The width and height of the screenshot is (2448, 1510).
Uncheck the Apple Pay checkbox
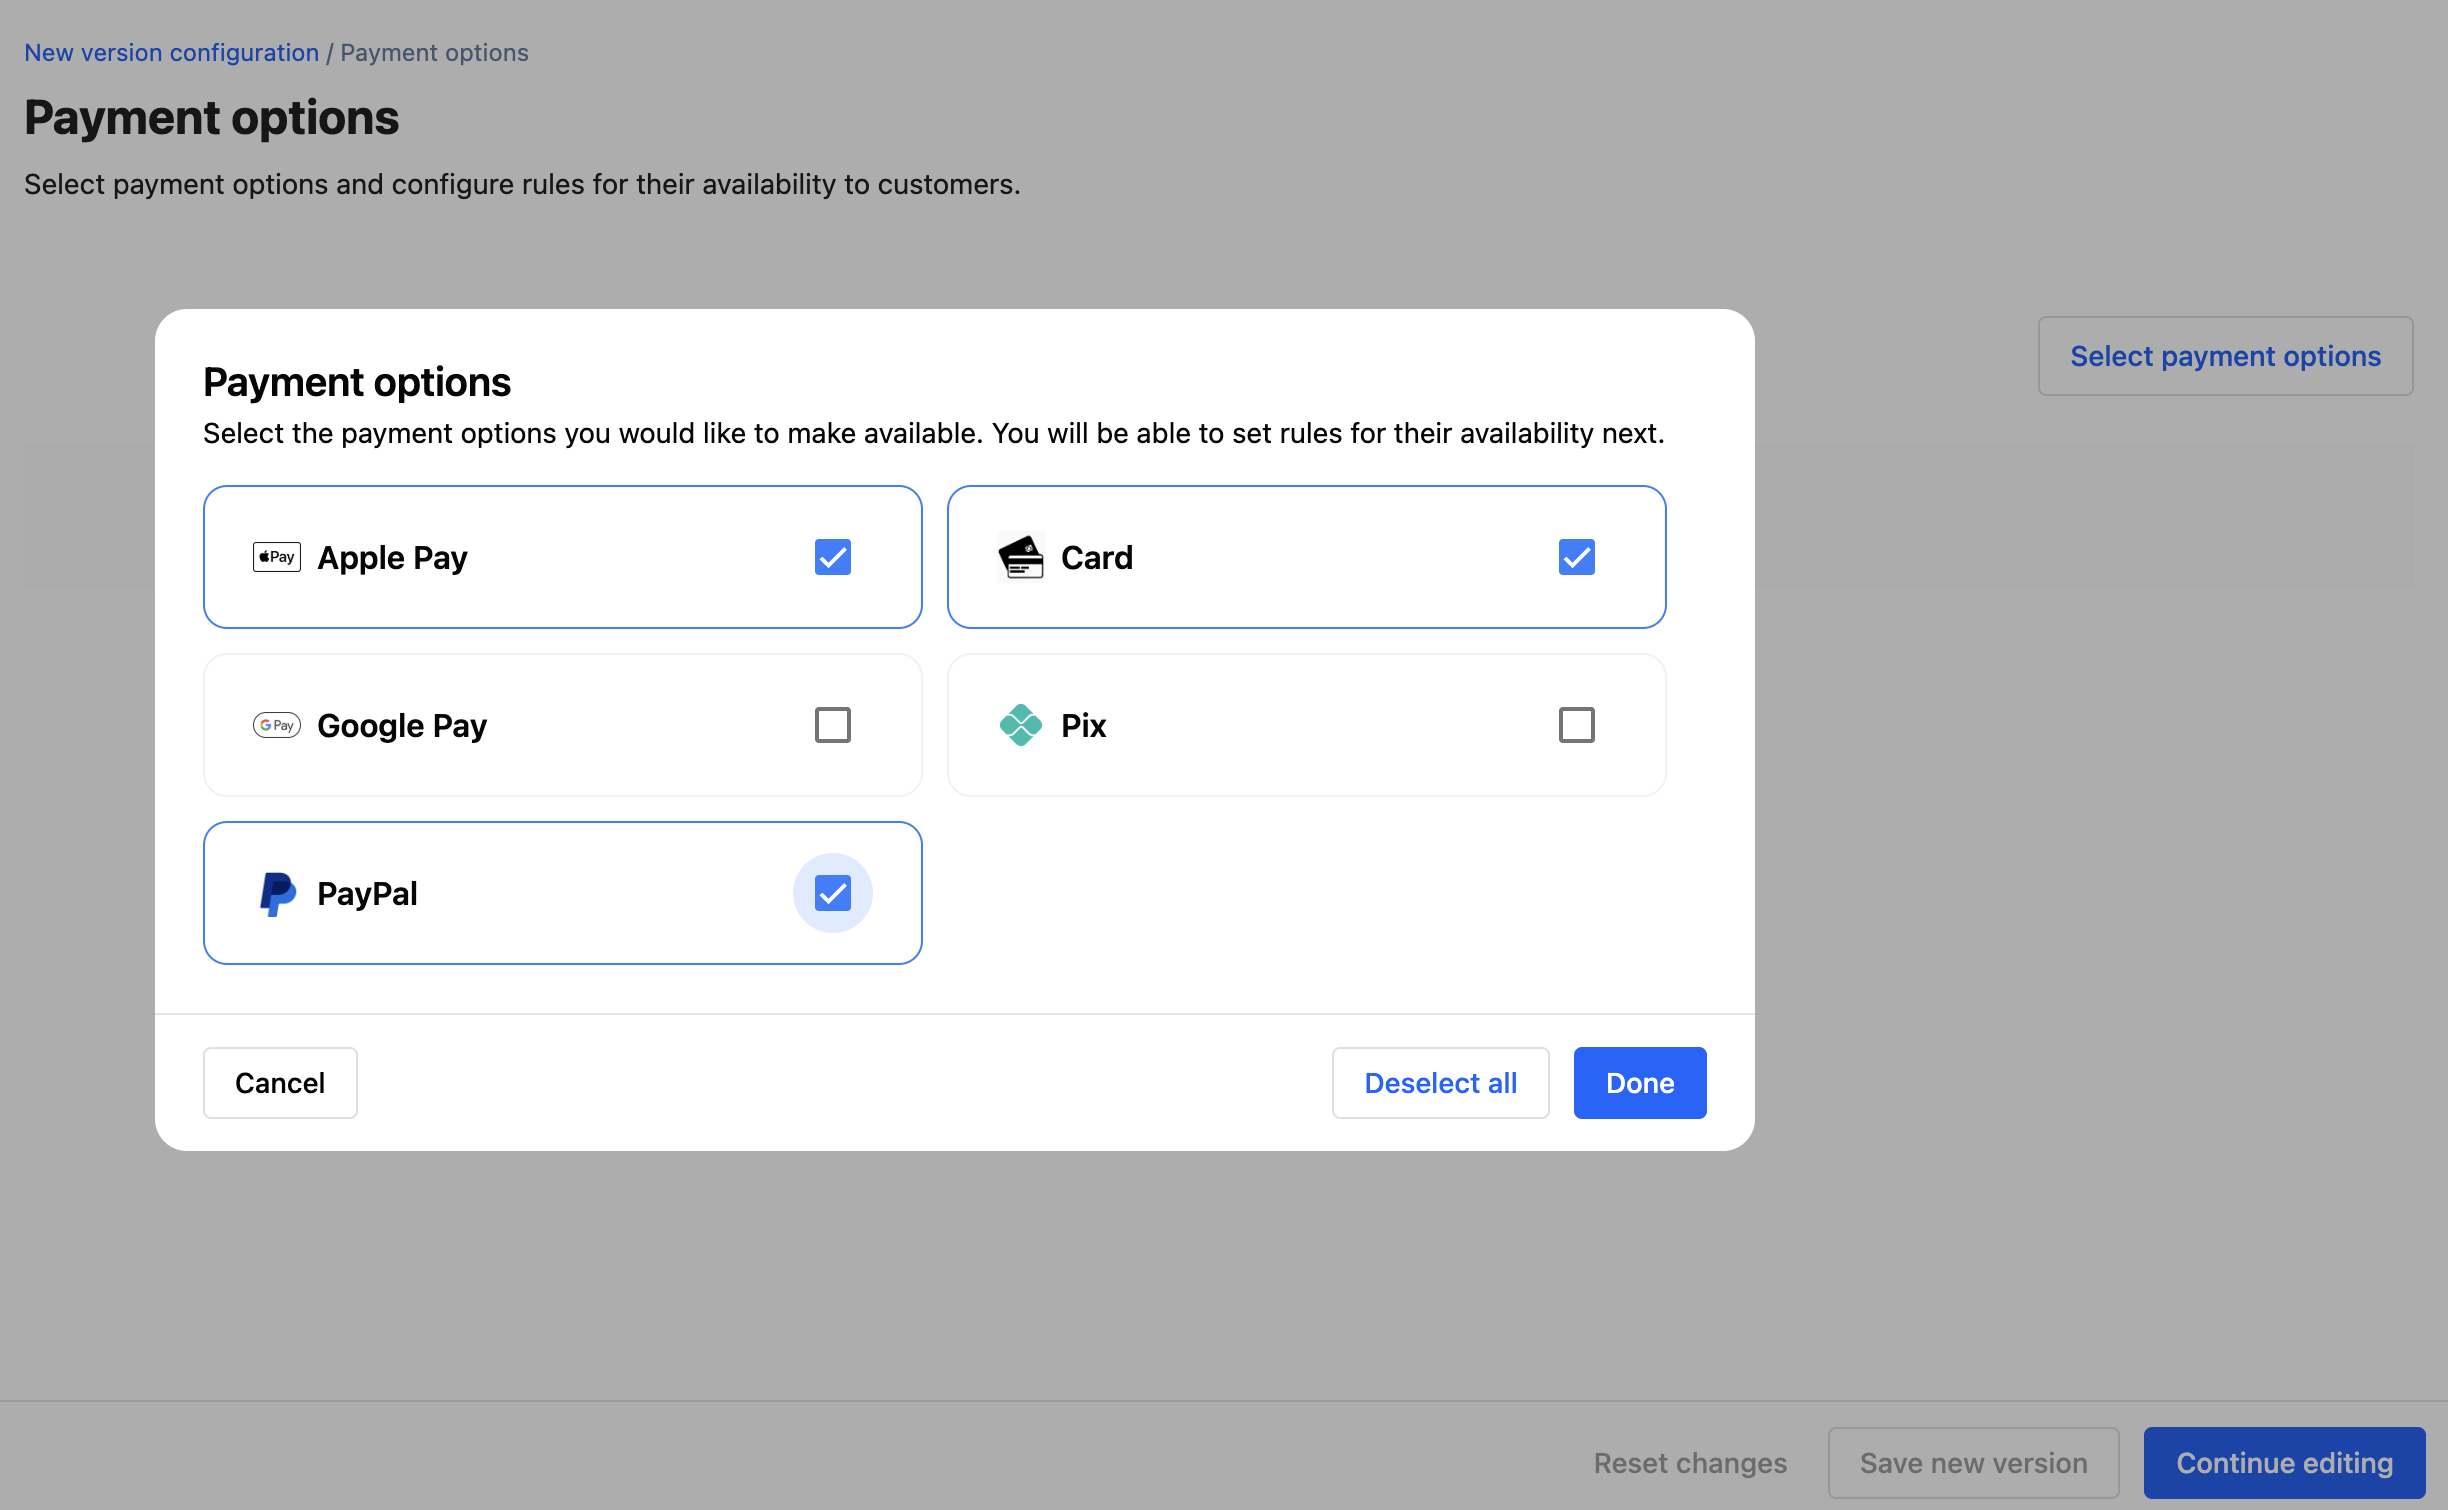coord(832,557)
